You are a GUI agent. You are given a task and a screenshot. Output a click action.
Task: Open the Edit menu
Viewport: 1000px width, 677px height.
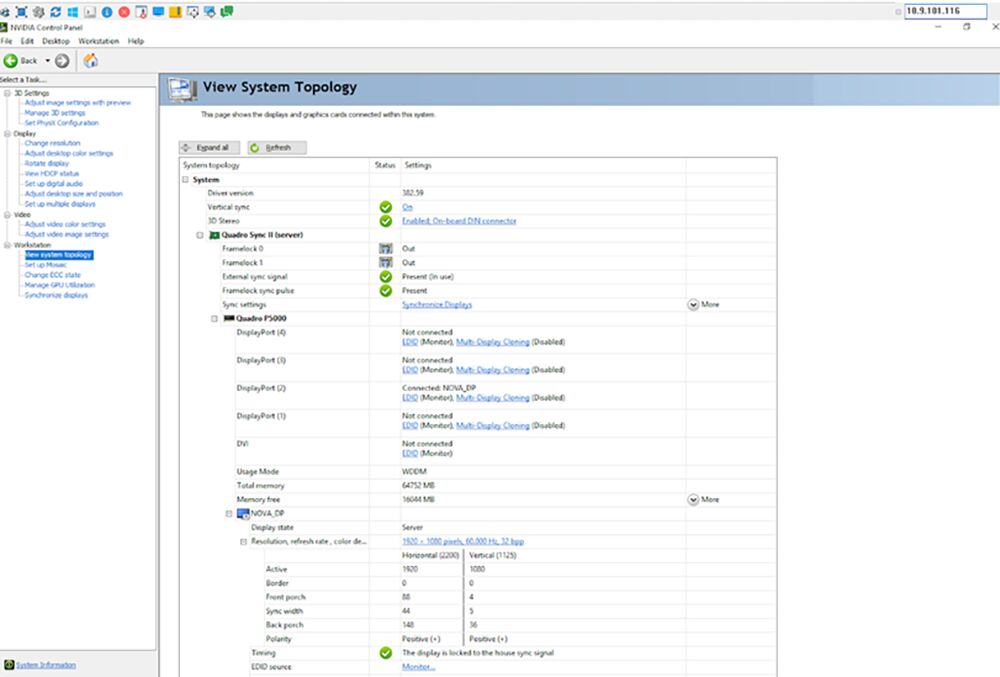(27, 41)
